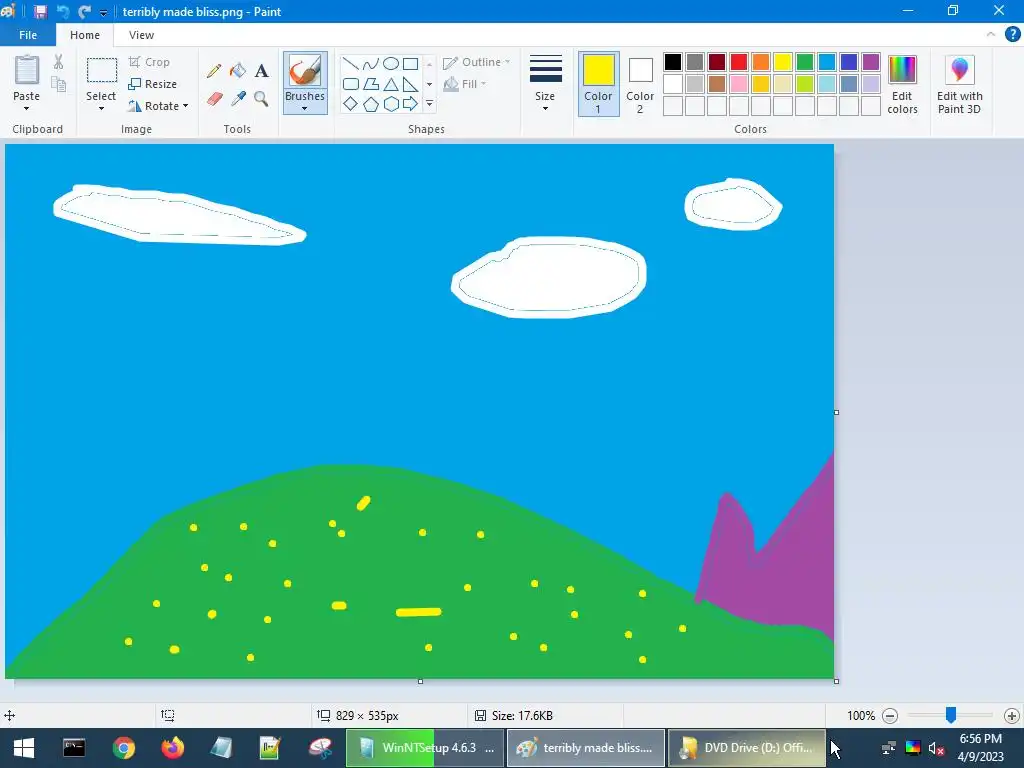Switch to the Home tab
Image resolution: width=1024 pixels, height=768 pixels.
[85, 35]
